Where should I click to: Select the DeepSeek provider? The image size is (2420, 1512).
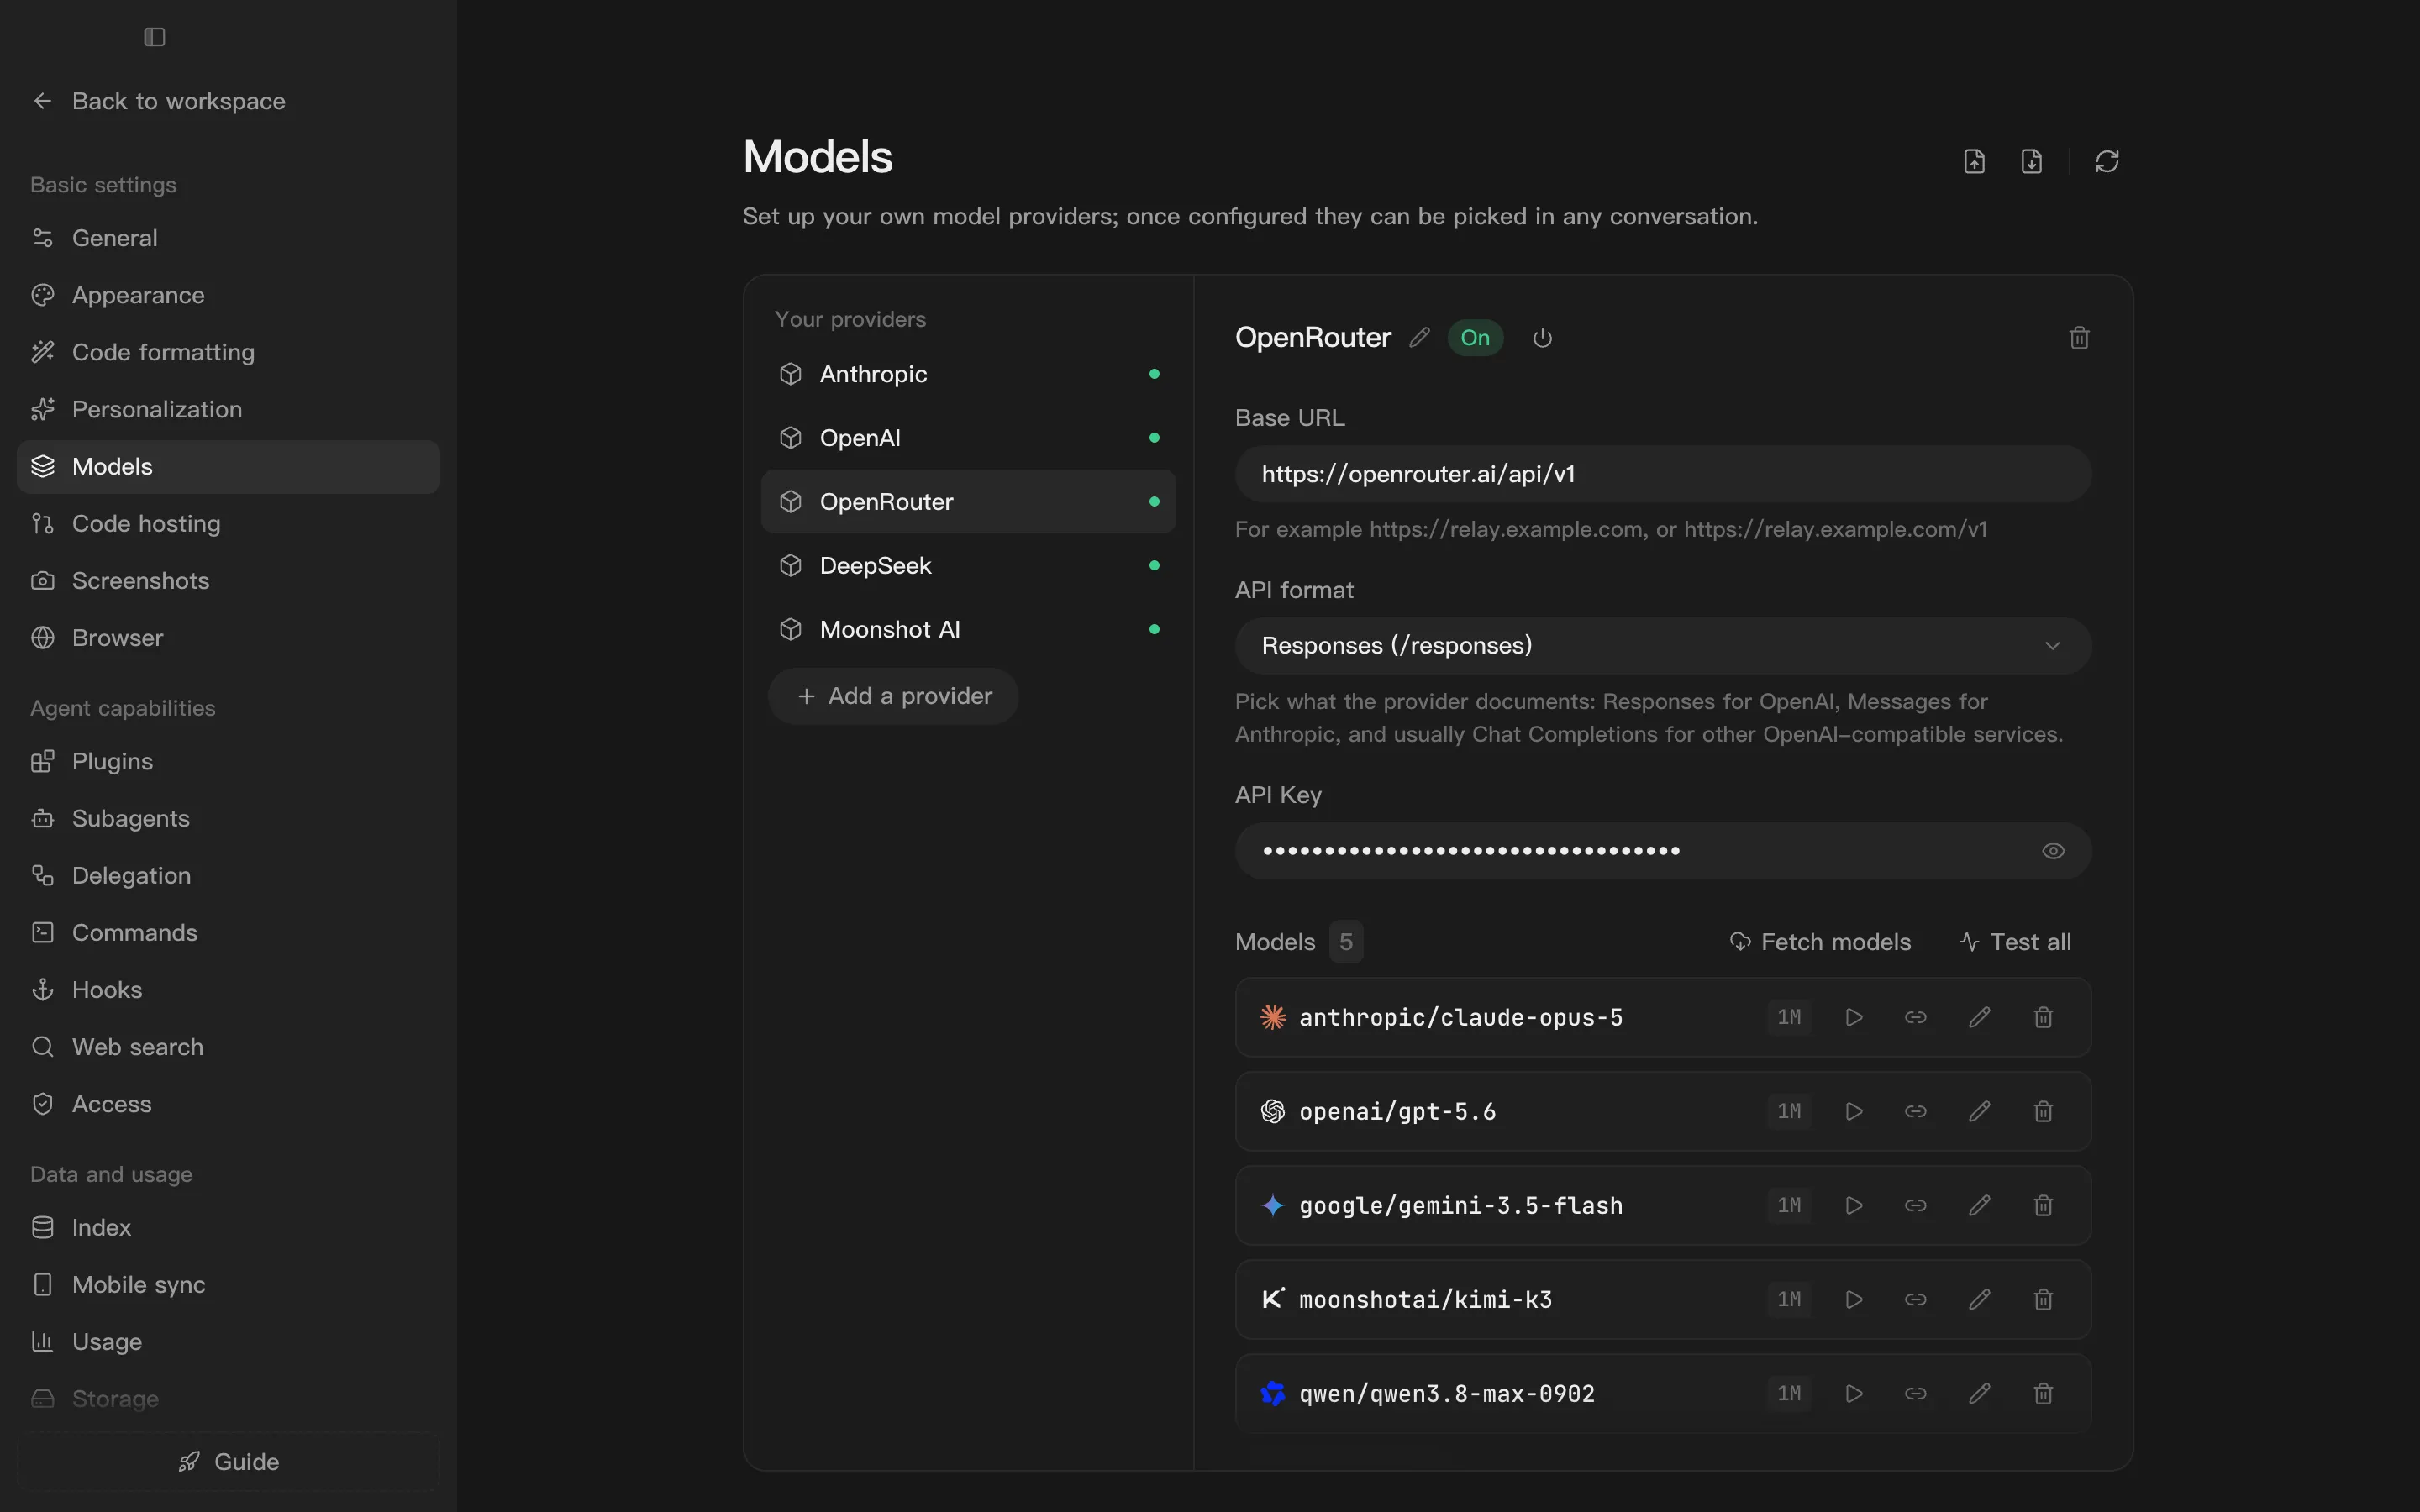coord(968,566)
